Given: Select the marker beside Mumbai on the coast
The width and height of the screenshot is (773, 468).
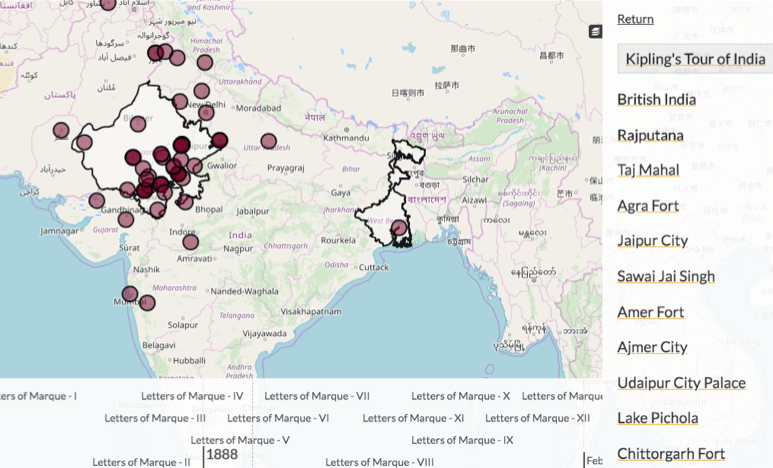Looking at the screenshot, I should tap(130, 294).
